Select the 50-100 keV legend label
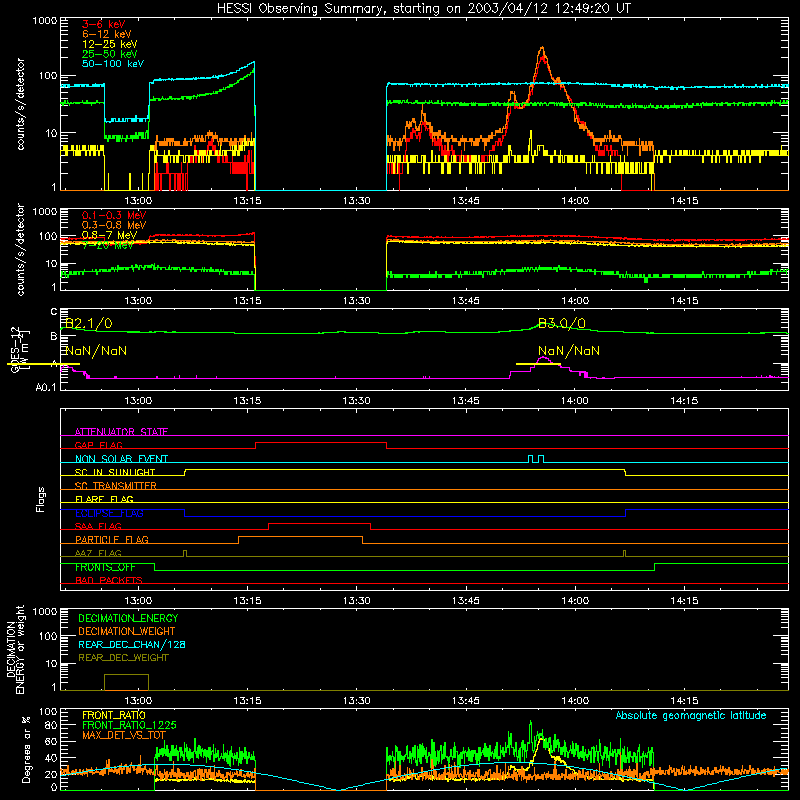 tap(113, 64)
